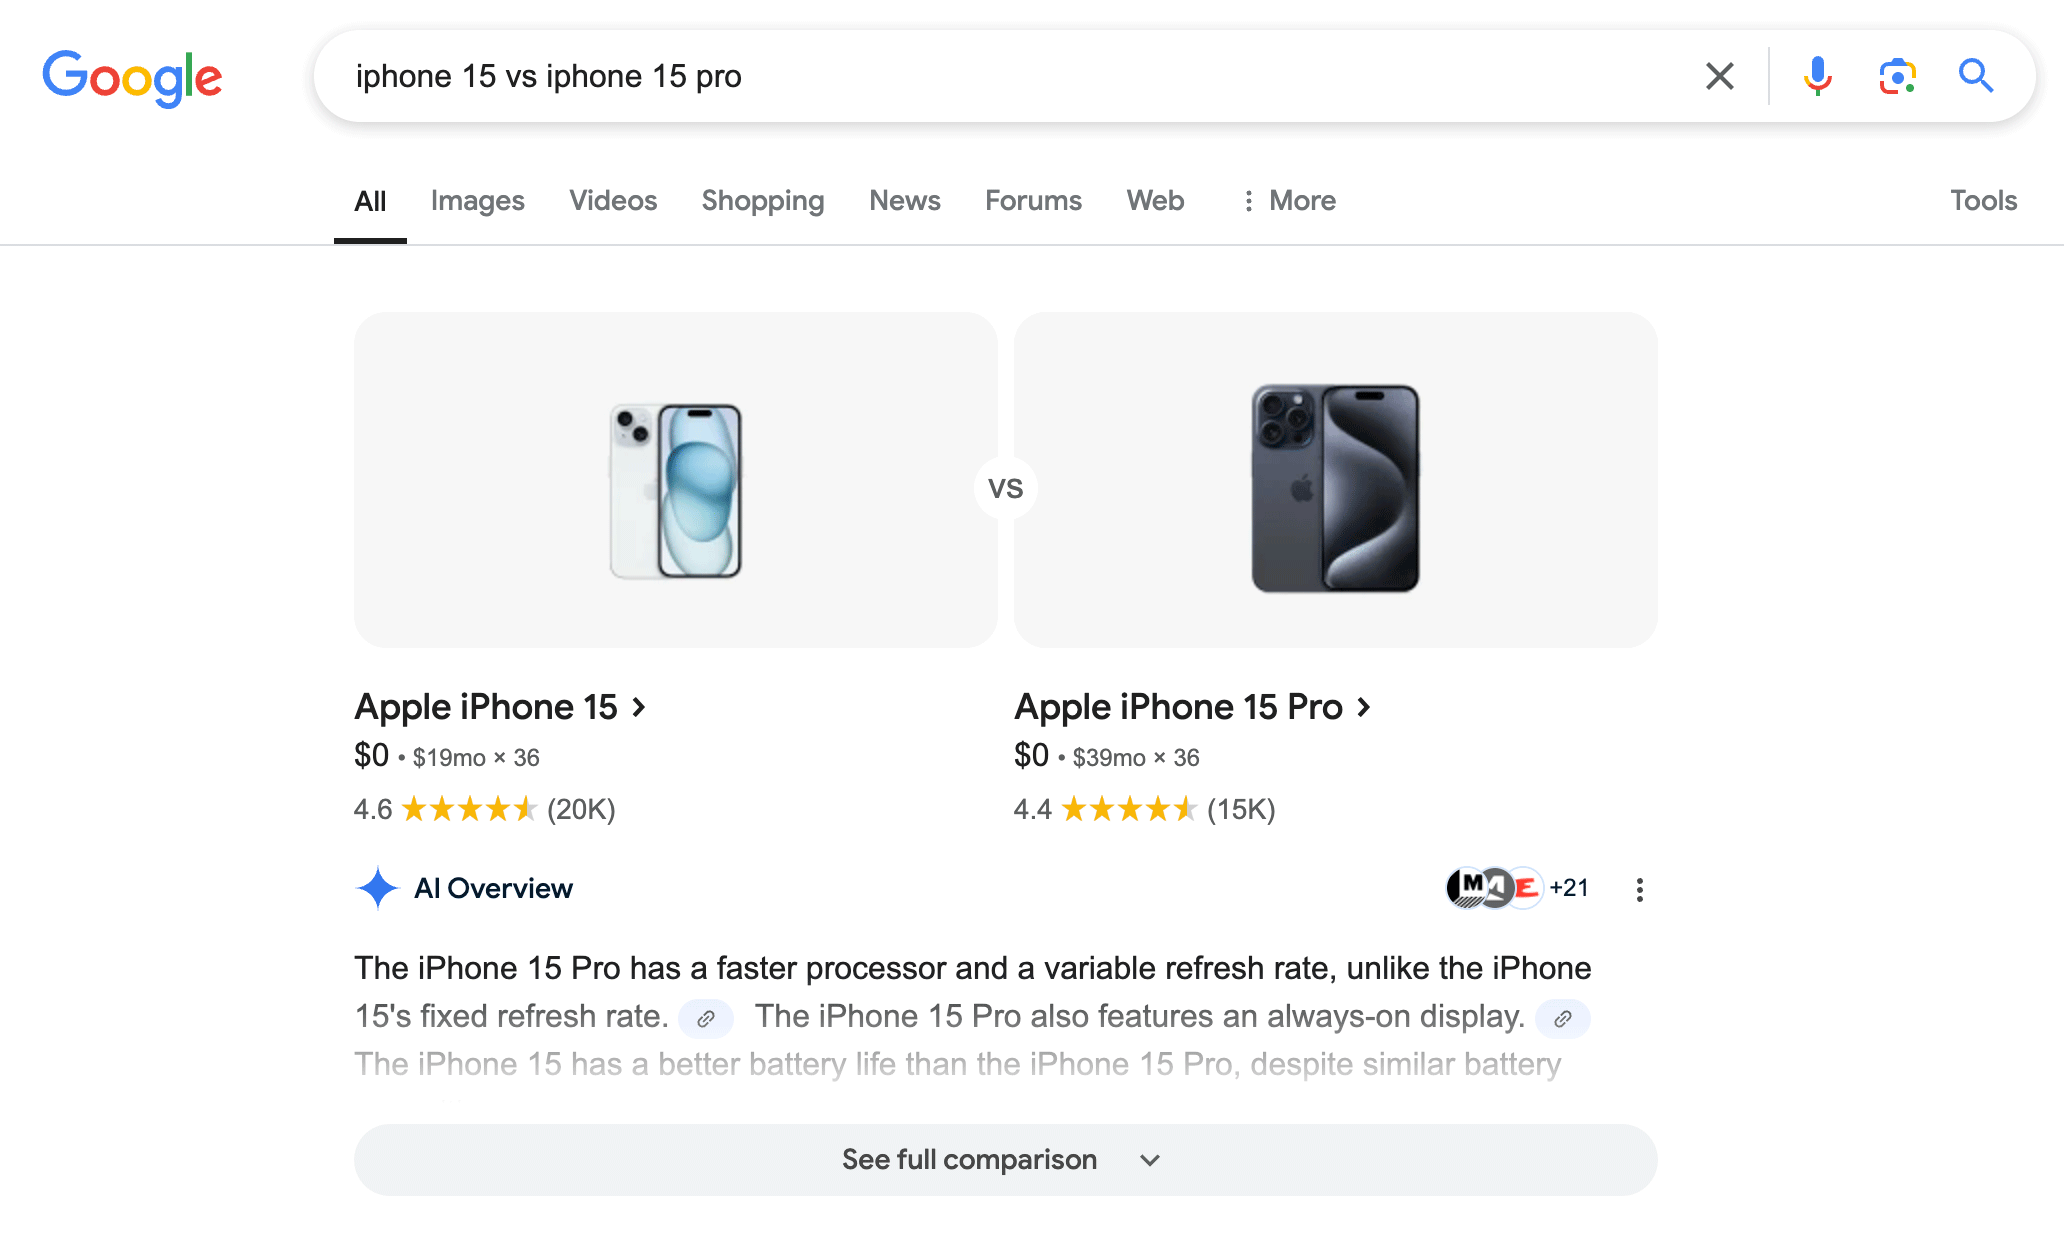Click the search magnifier icon
2064x1256 pixels.
click(1975, 76)
